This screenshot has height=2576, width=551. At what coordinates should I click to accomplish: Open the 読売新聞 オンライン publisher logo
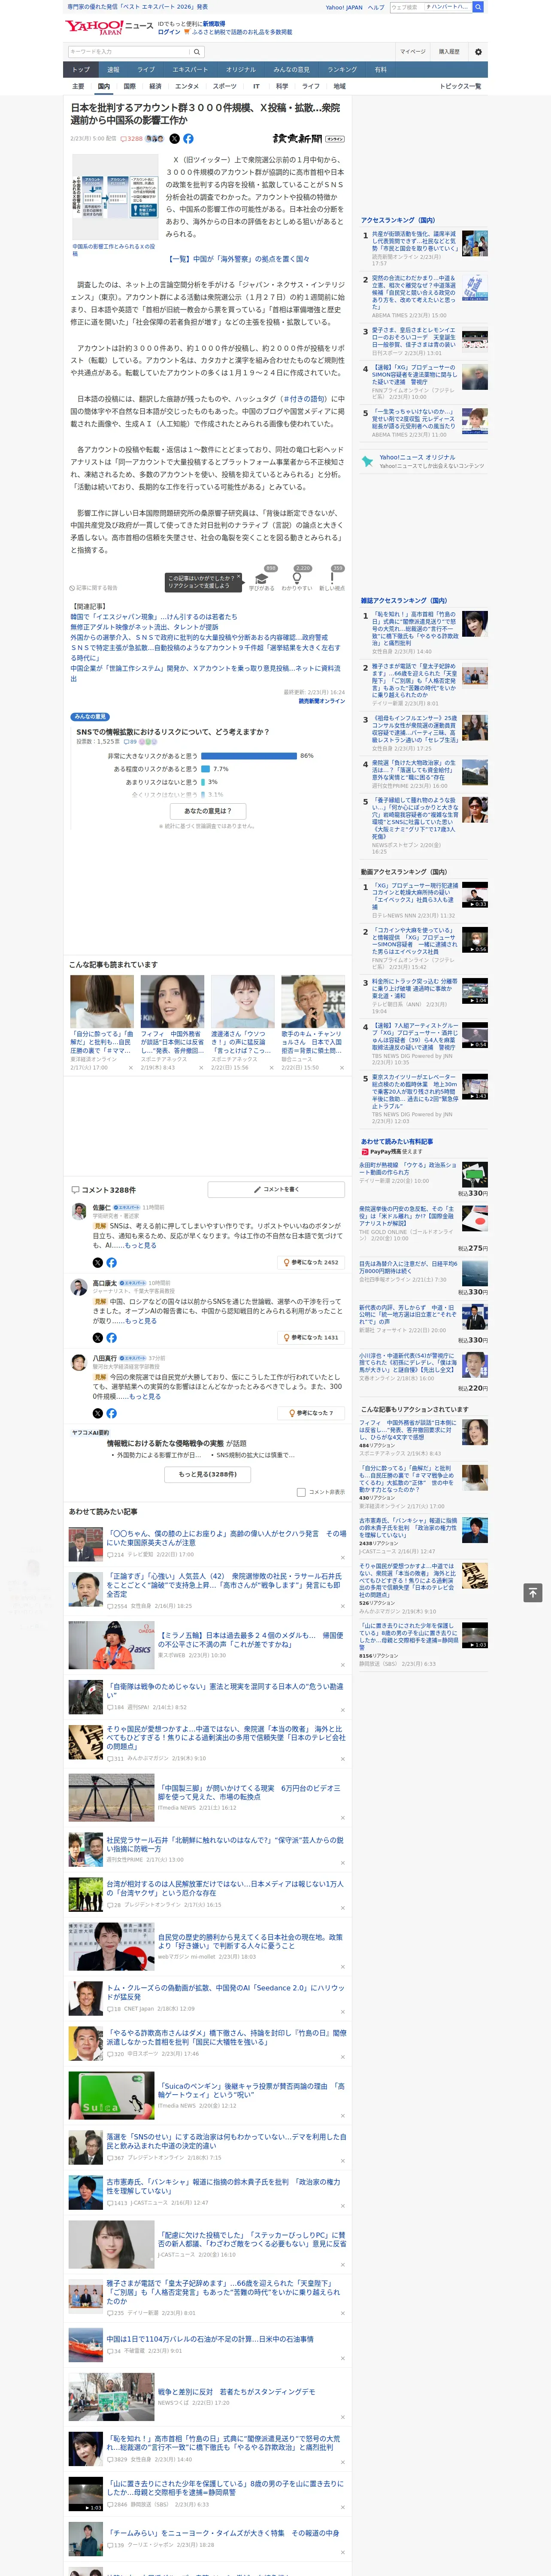[x=308, y=139]
